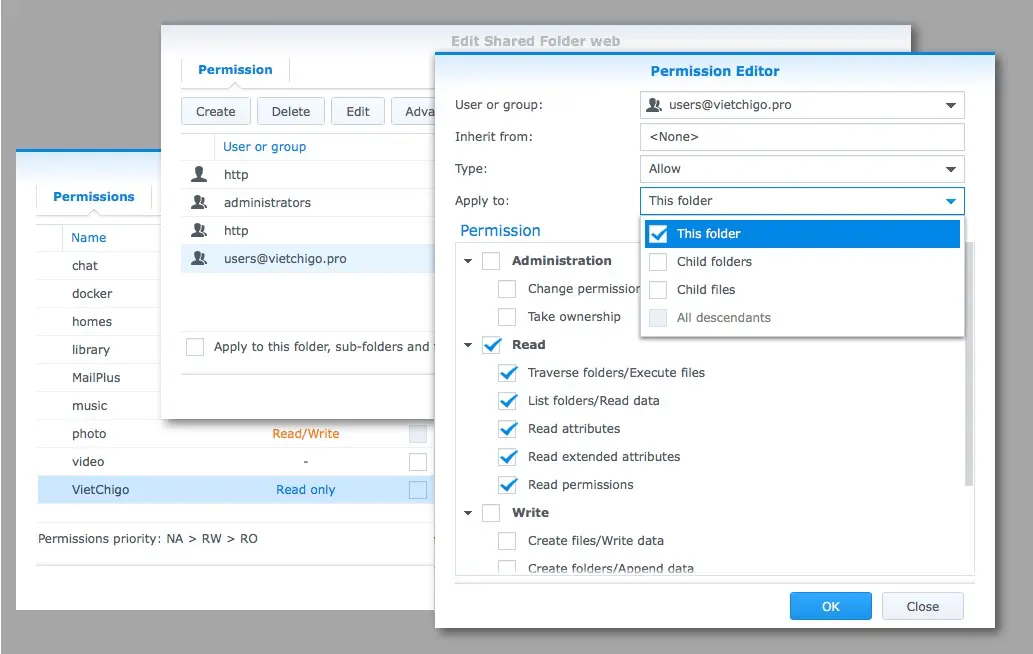Tick the checkbox in the video row
The width and height of the screenshot is (1033, 654).
418,462
